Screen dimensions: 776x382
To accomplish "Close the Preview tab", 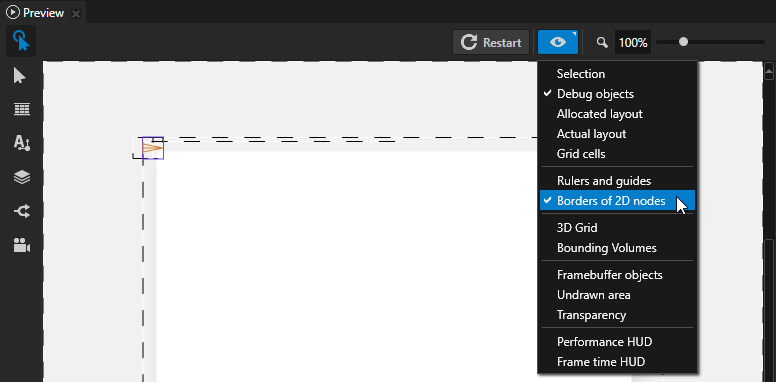I will tap(76, 13).
